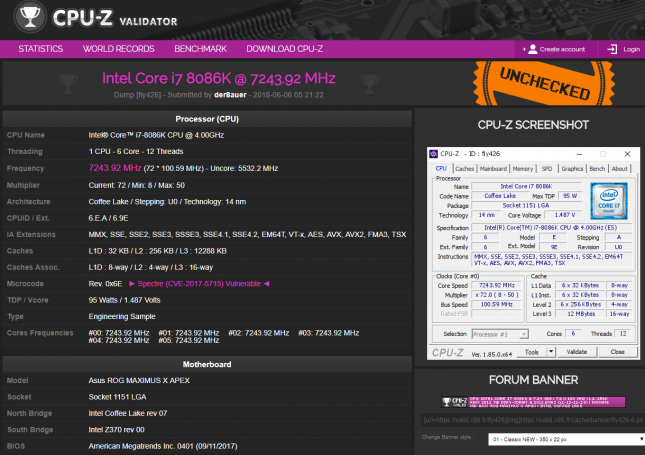
Task: Click the L1D 32 KB caches row value
Action: click(x=157, y=251)
